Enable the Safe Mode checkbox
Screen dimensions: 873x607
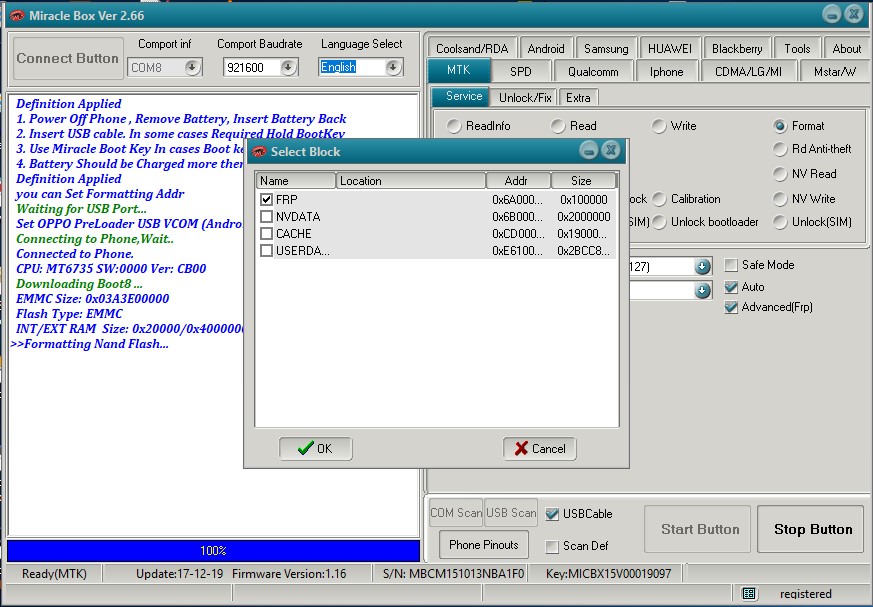[x=731, y=265]
